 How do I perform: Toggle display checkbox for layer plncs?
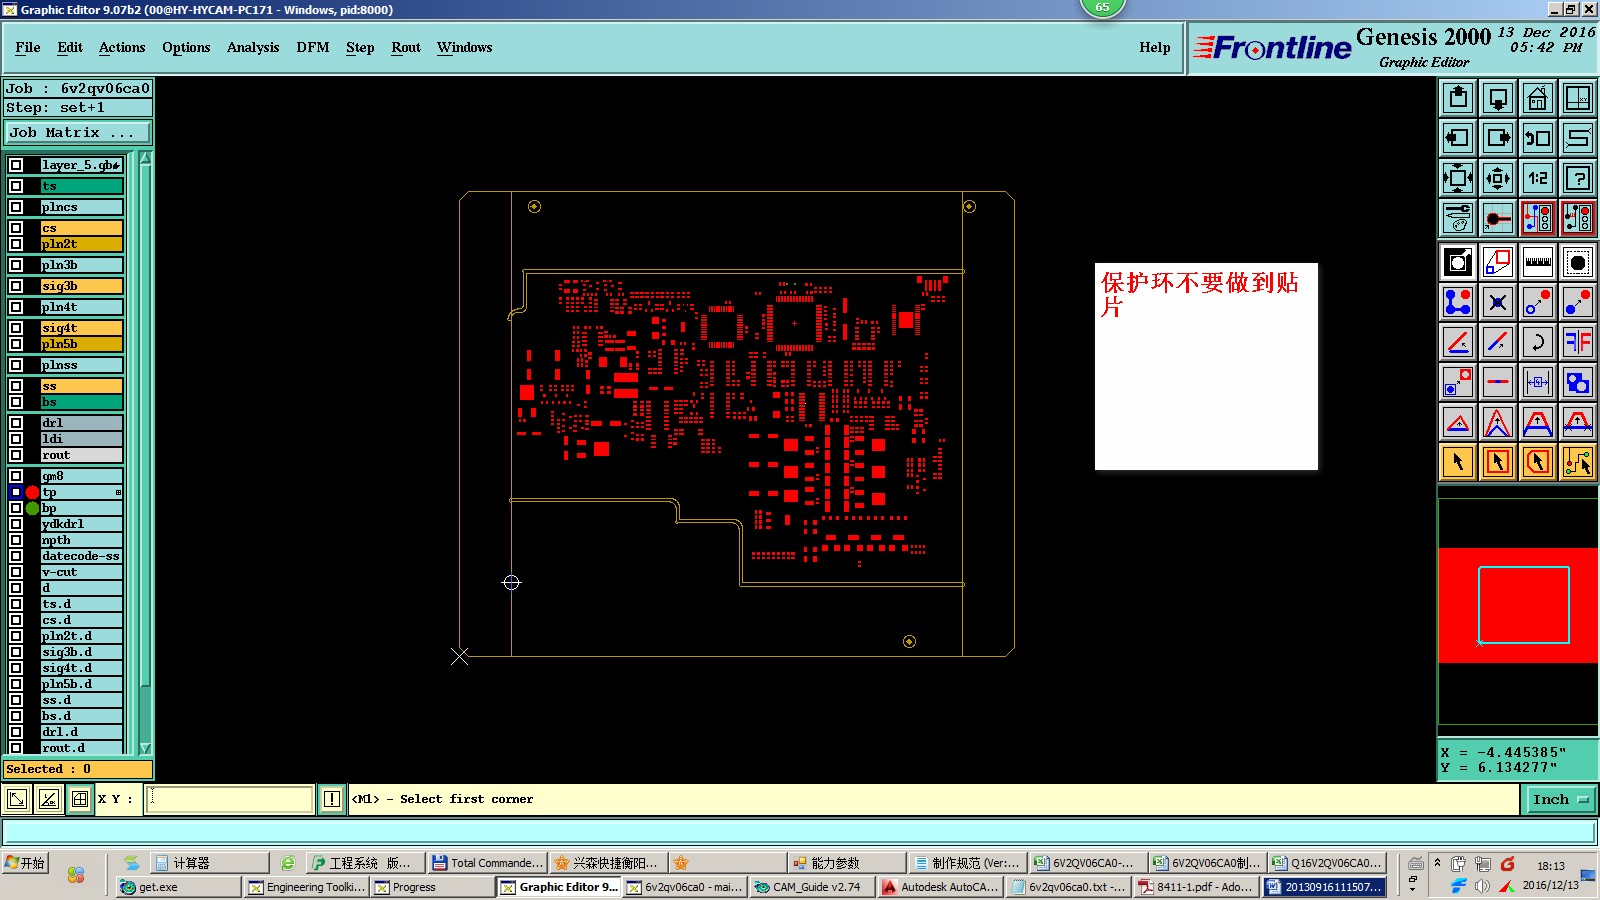(16, 207)
